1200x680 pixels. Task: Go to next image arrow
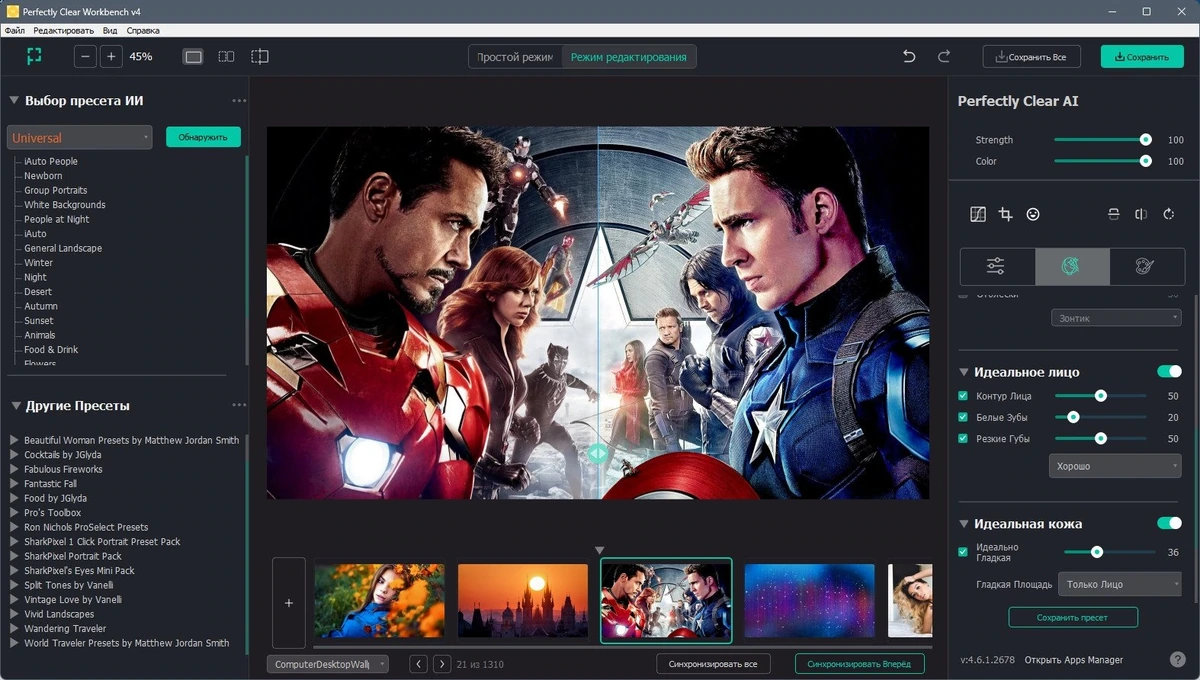441,664
